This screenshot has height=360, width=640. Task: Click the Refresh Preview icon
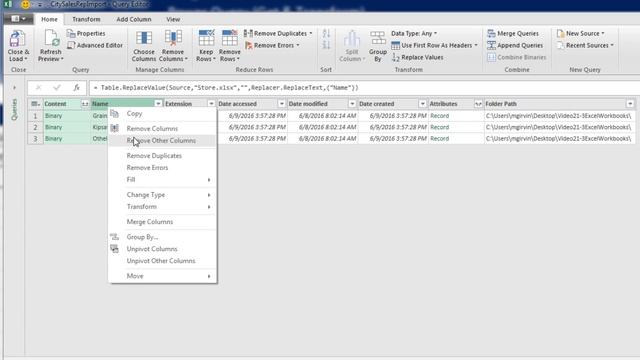click(51, 39)
